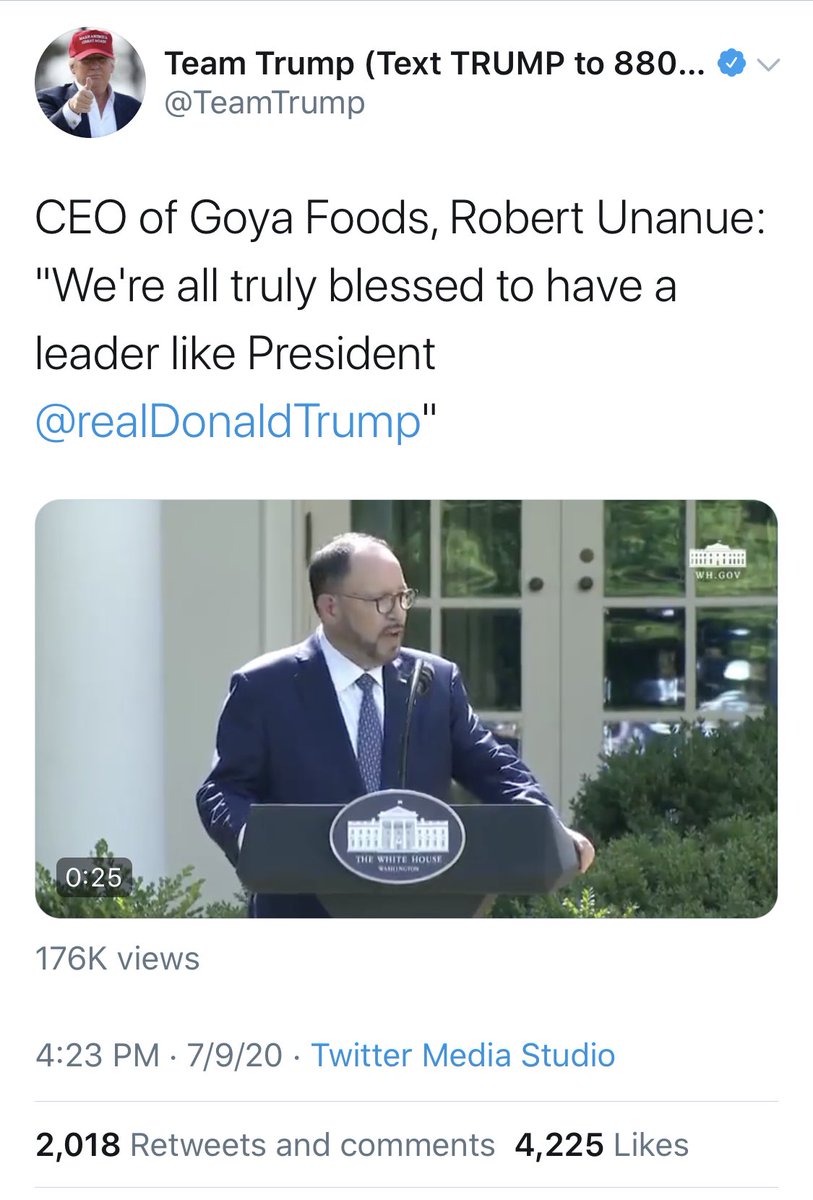
Task: Click the 4:23 PM timestamp
Action: (96, 1055)
